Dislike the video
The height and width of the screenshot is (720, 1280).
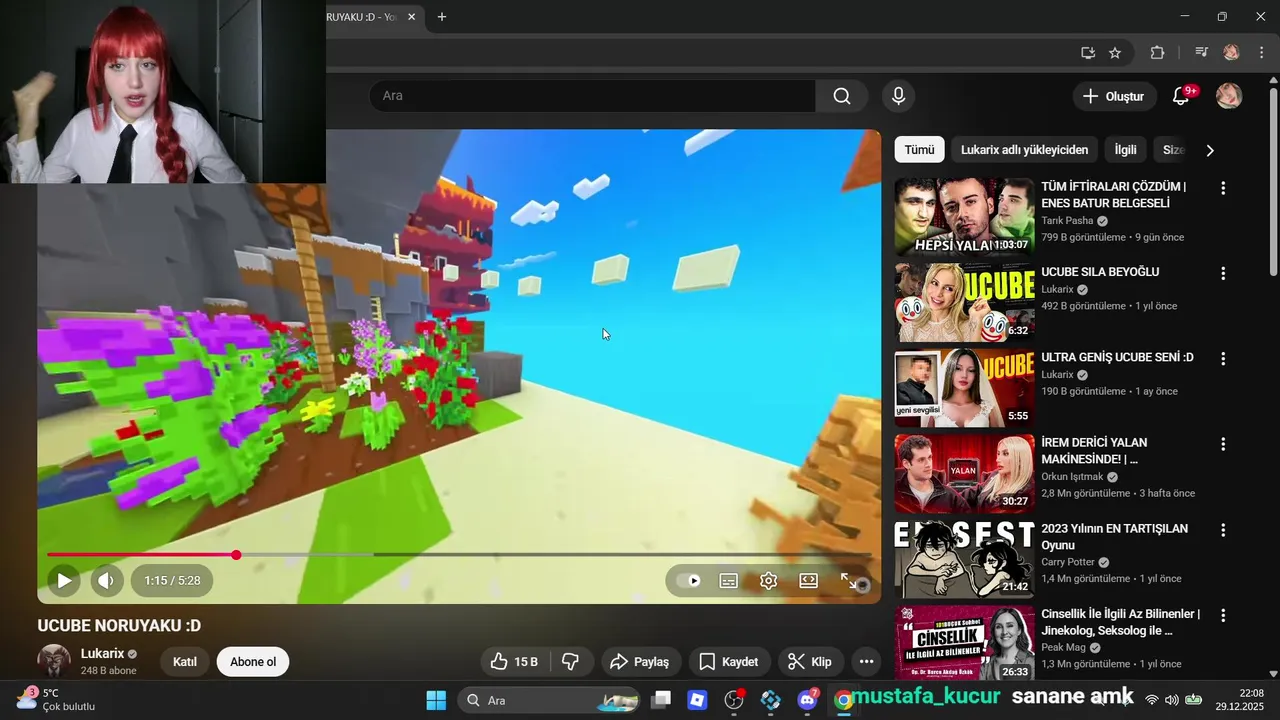571,662
